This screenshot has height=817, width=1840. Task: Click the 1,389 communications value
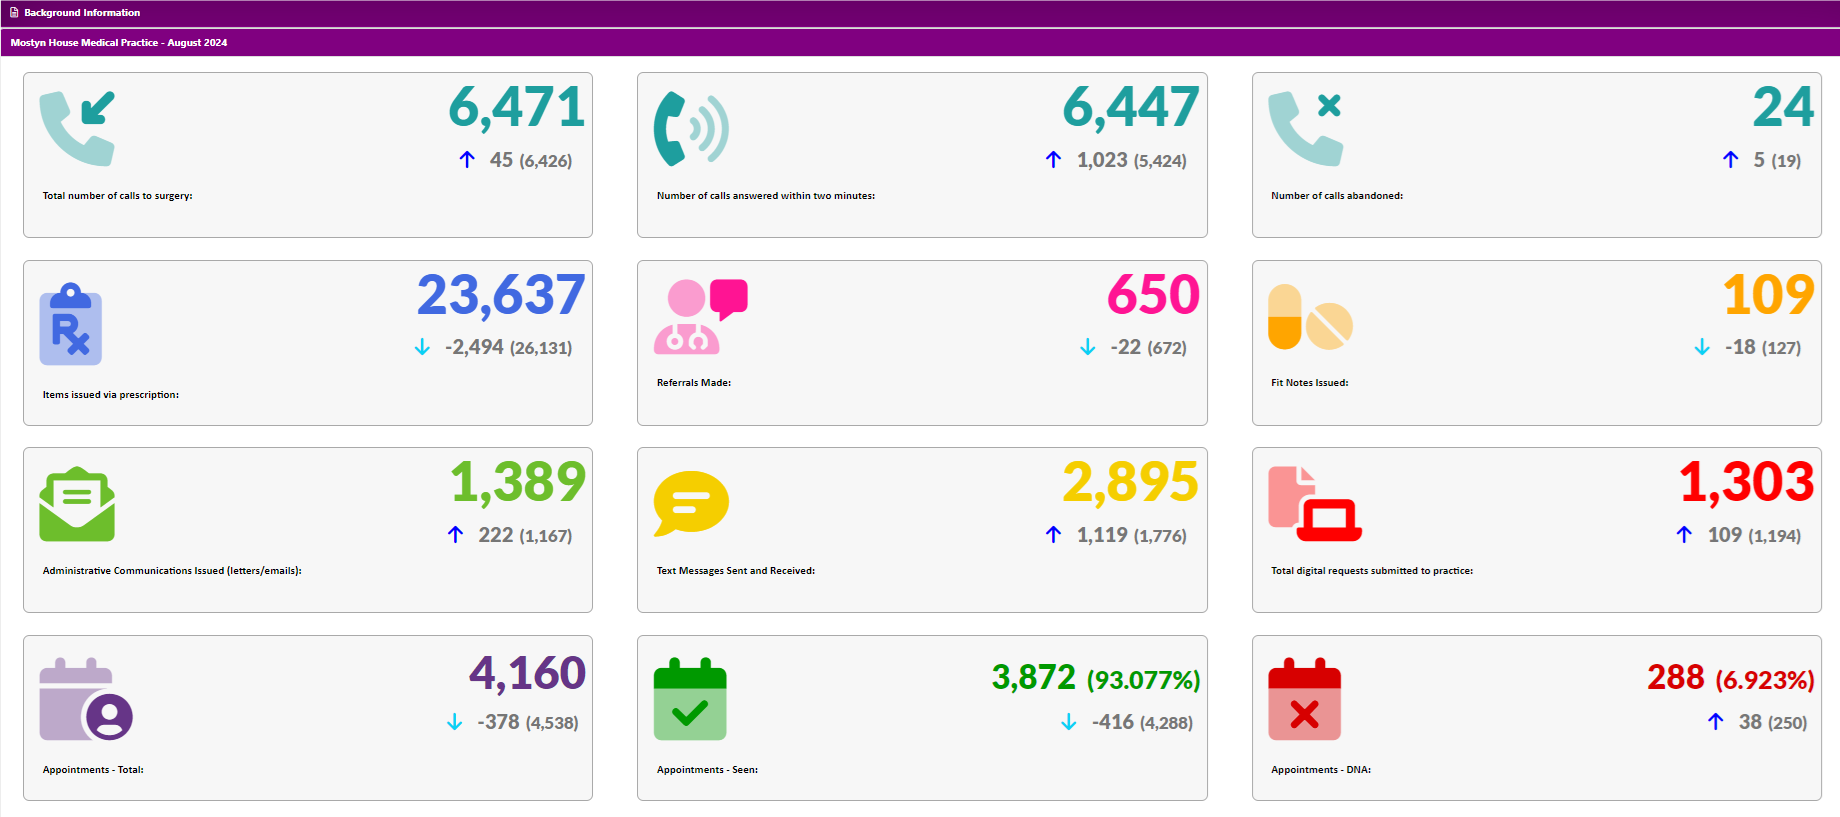point(518,482)
